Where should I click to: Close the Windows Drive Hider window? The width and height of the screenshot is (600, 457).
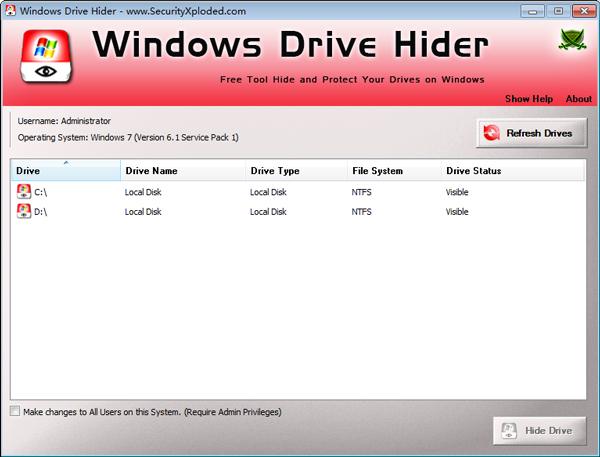(x=584, y=11)
